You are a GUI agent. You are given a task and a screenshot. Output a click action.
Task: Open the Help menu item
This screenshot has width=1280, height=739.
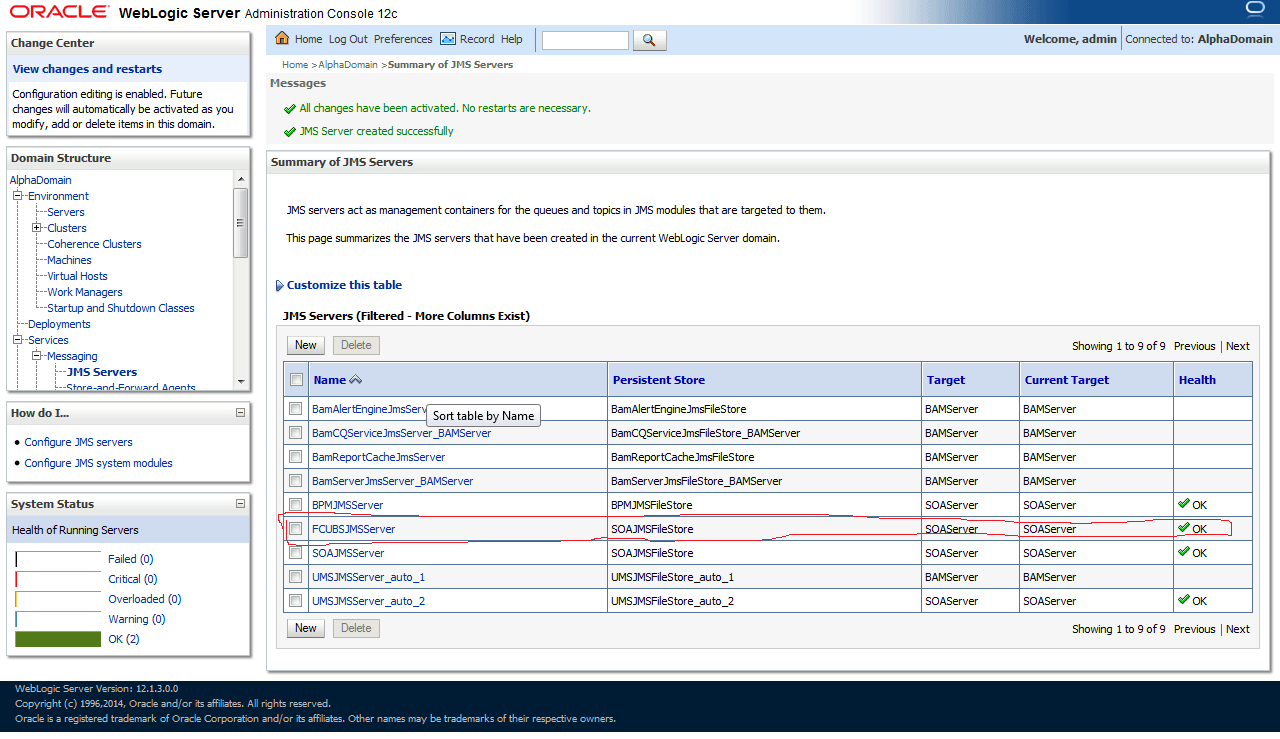512,39
